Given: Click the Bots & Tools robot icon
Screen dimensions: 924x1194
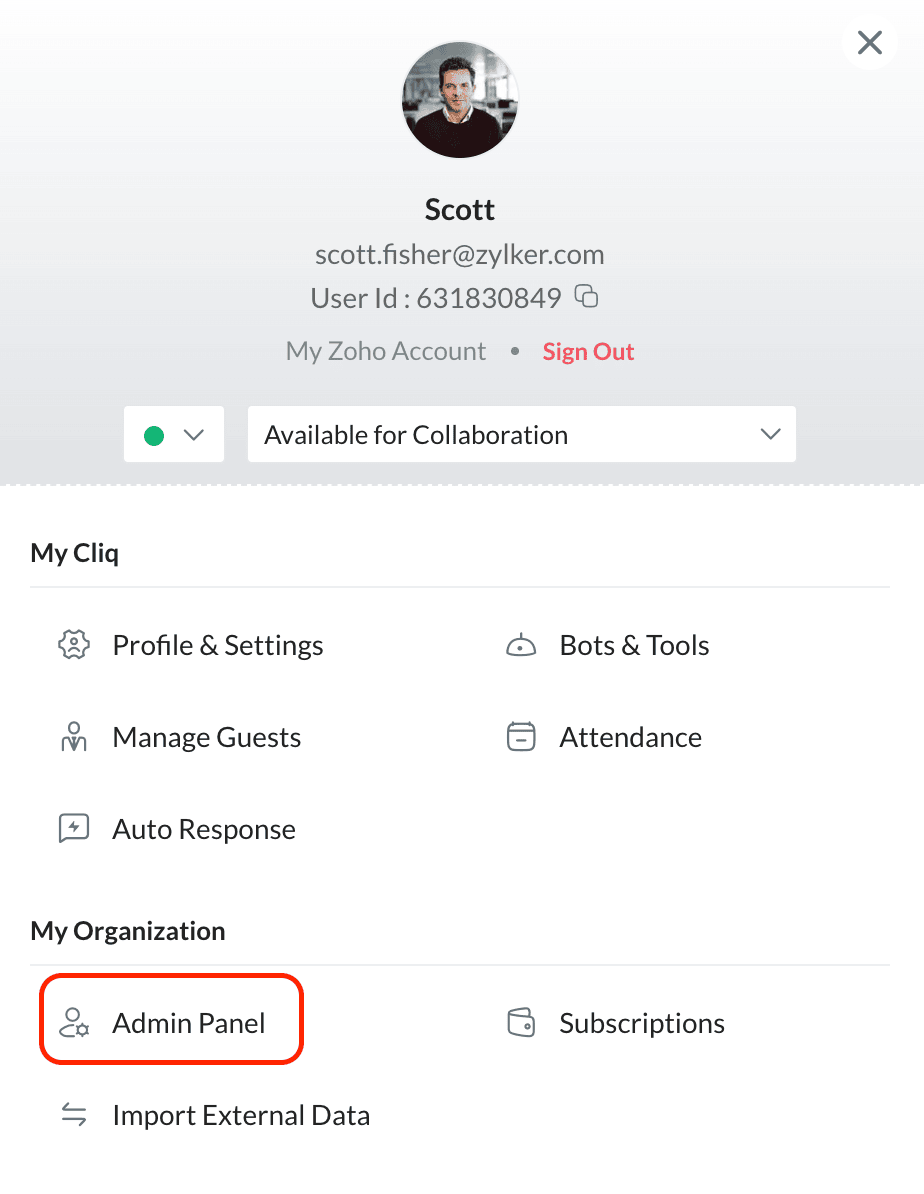Looking at the screenshot, I should pos(521,645).
